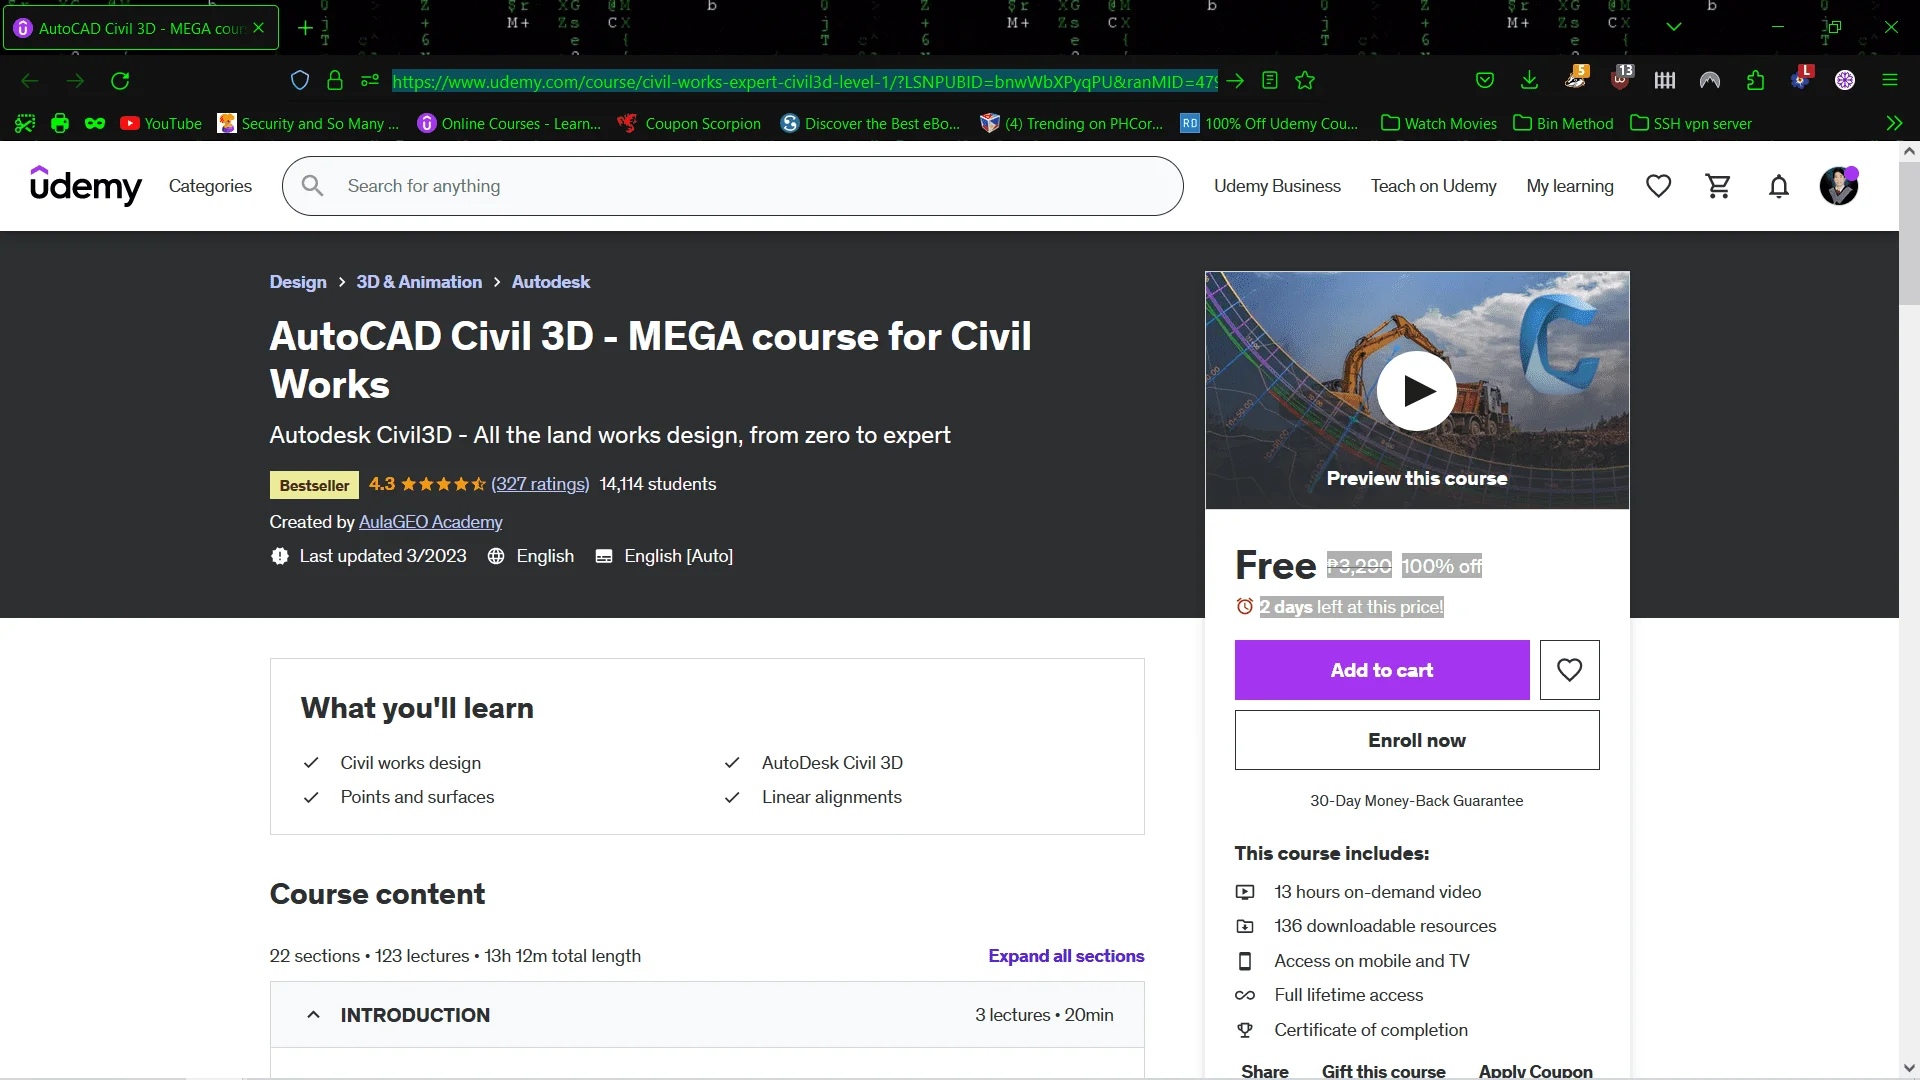
Task: Play the course preview video
Action: [x=1417, y=391]
